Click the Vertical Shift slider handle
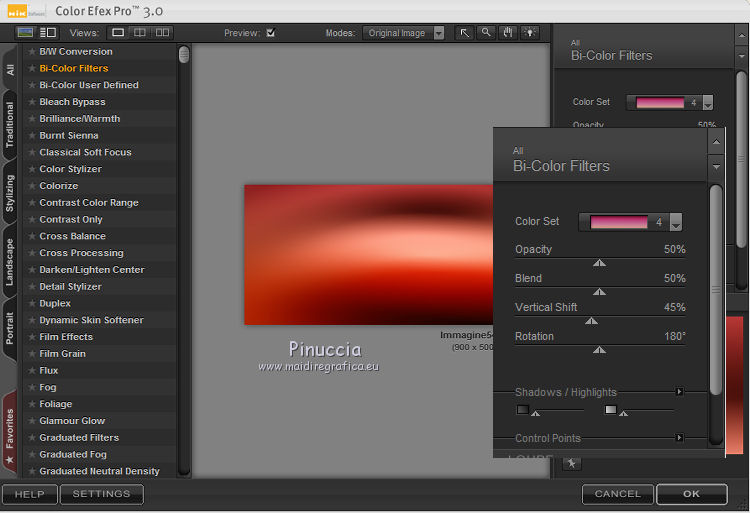The height and width of the screenshot is (513, 750). (x=591, y=321)
